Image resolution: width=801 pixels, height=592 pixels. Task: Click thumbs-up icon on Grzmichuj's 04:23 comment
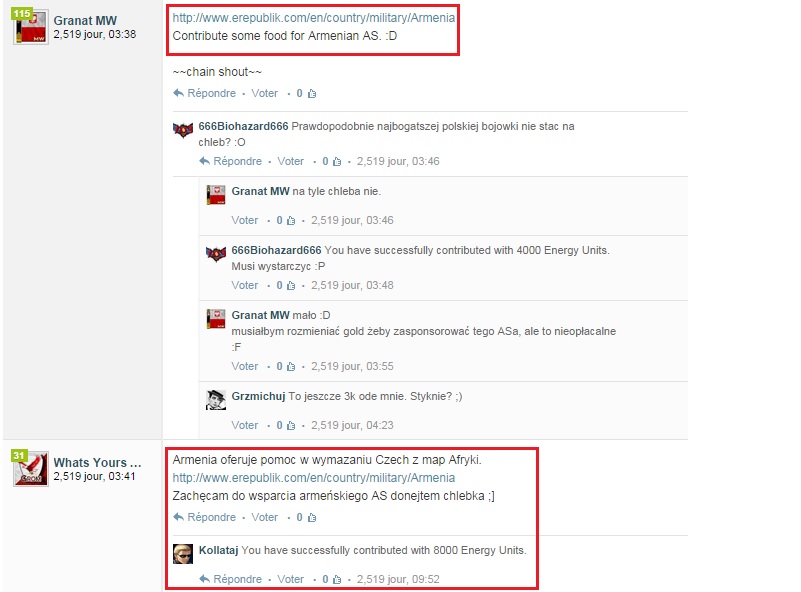(291, 425)
